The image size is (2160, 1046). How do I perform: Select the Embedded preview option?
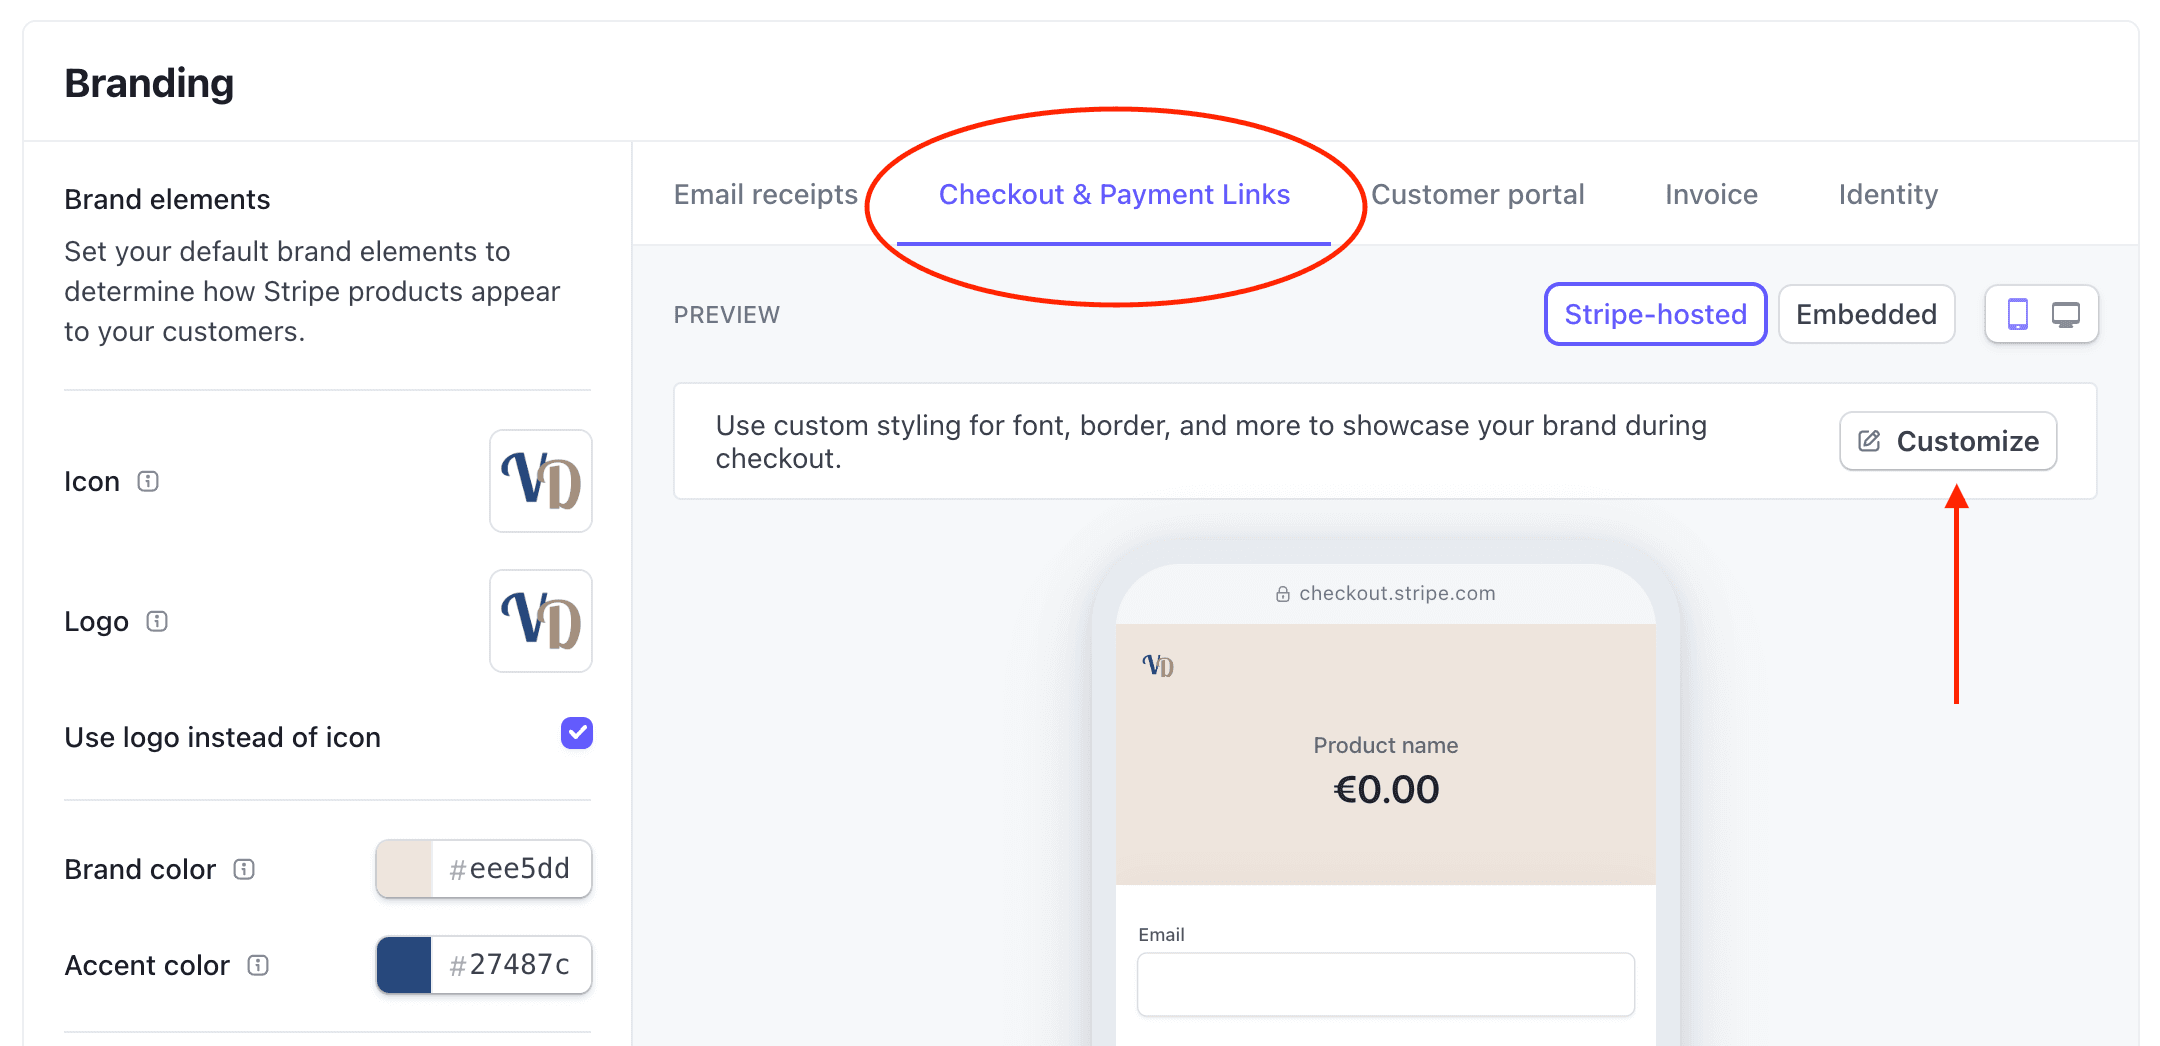point(1866,313)
